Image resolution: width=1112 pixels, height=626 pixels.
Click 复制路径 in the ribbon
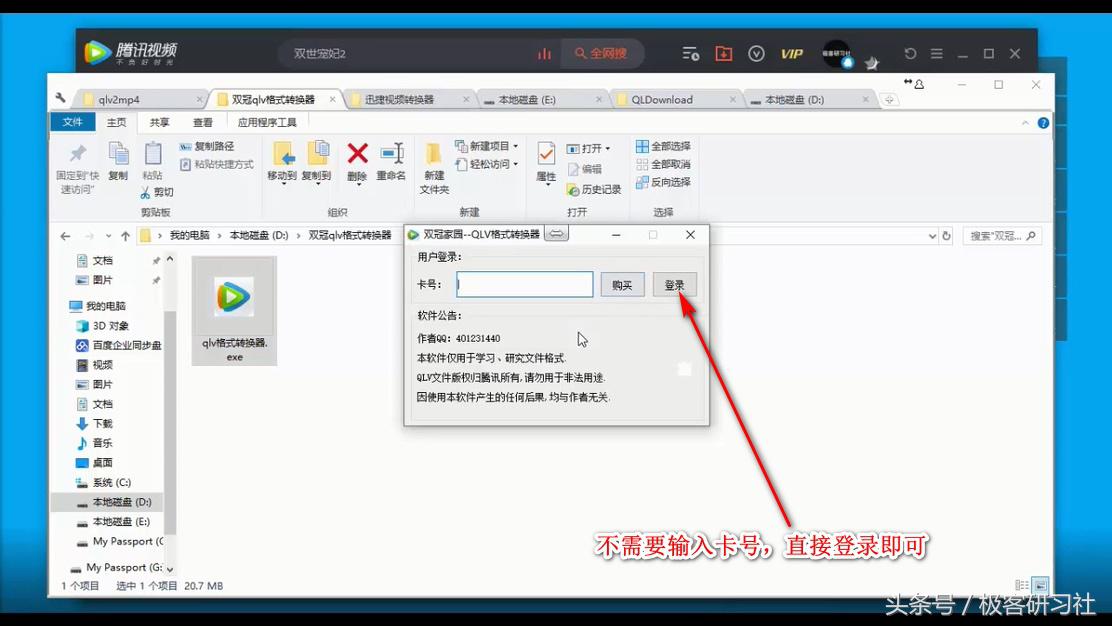pos(206,146)
